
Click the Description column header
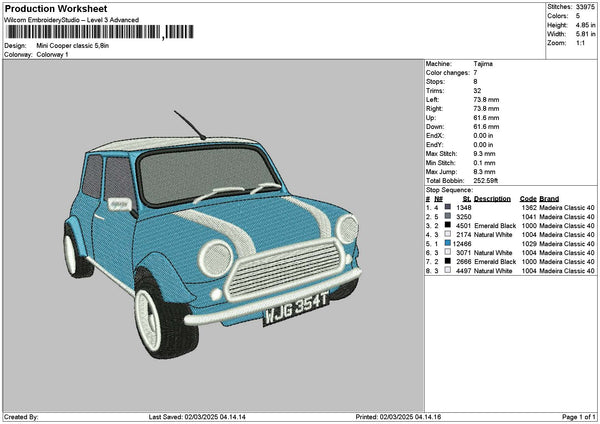coord(492,198)
